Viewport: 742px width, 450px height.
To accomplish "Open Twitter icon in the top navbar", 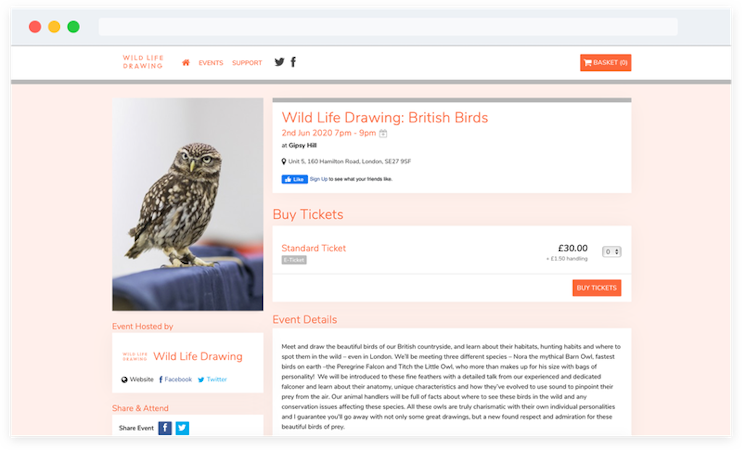I will (279, 63).
